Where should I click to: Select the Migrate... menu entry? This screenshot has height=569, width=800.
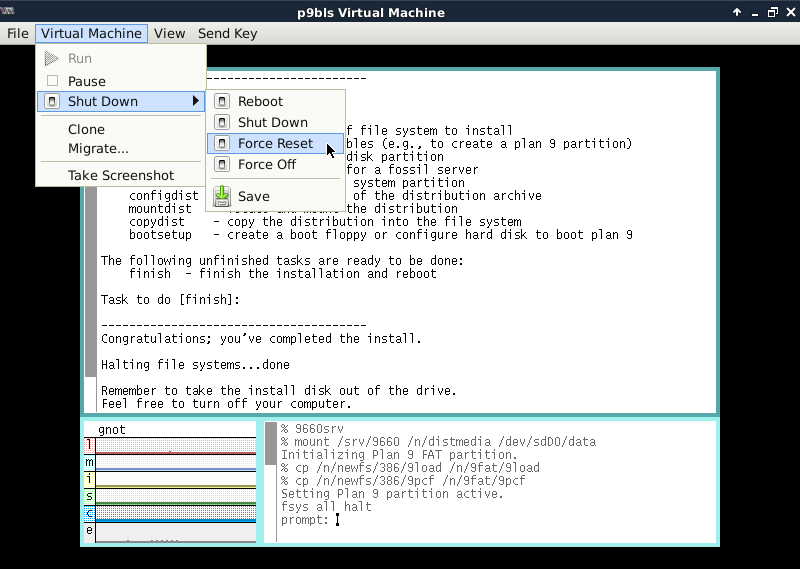coord(98,148)
